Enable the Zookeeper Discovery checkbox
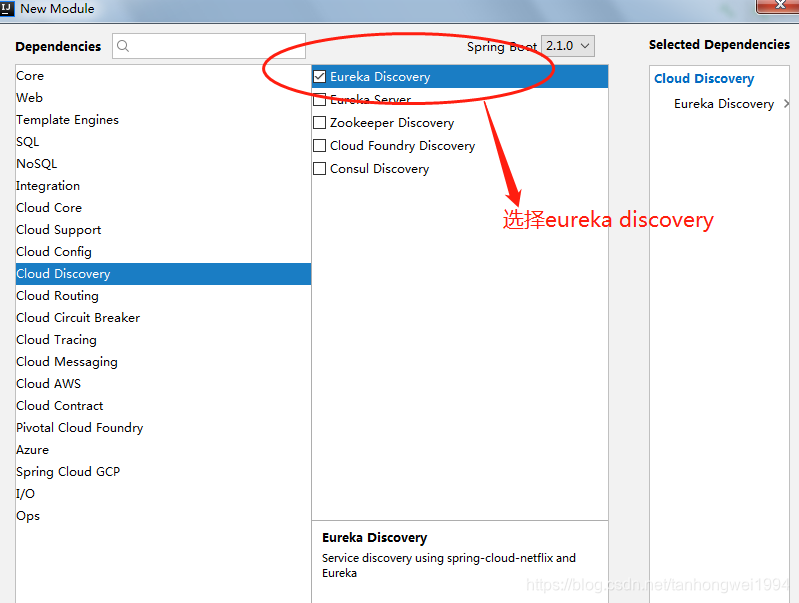This screenshot has height=603, width=799. pyautogui.click(x=319, y=122)
